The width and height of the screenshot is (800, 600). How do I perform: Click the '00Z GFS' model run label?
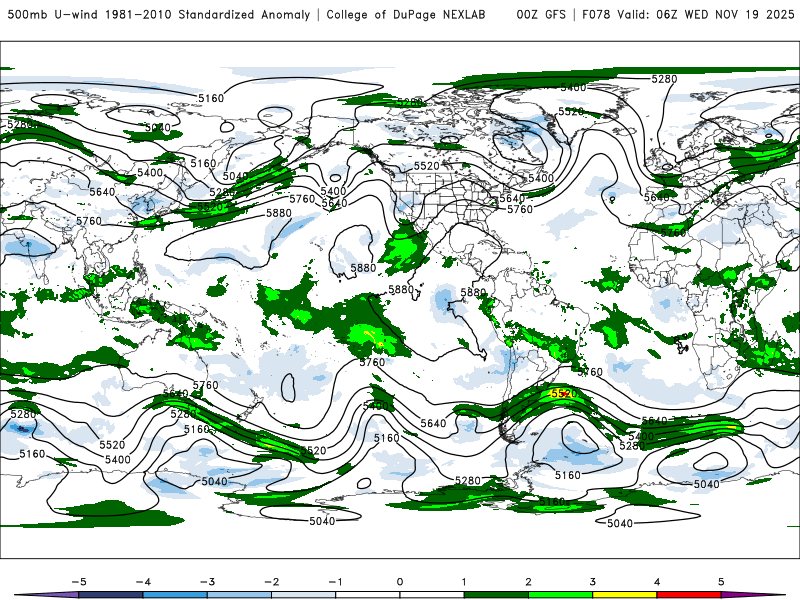point(541,14)
